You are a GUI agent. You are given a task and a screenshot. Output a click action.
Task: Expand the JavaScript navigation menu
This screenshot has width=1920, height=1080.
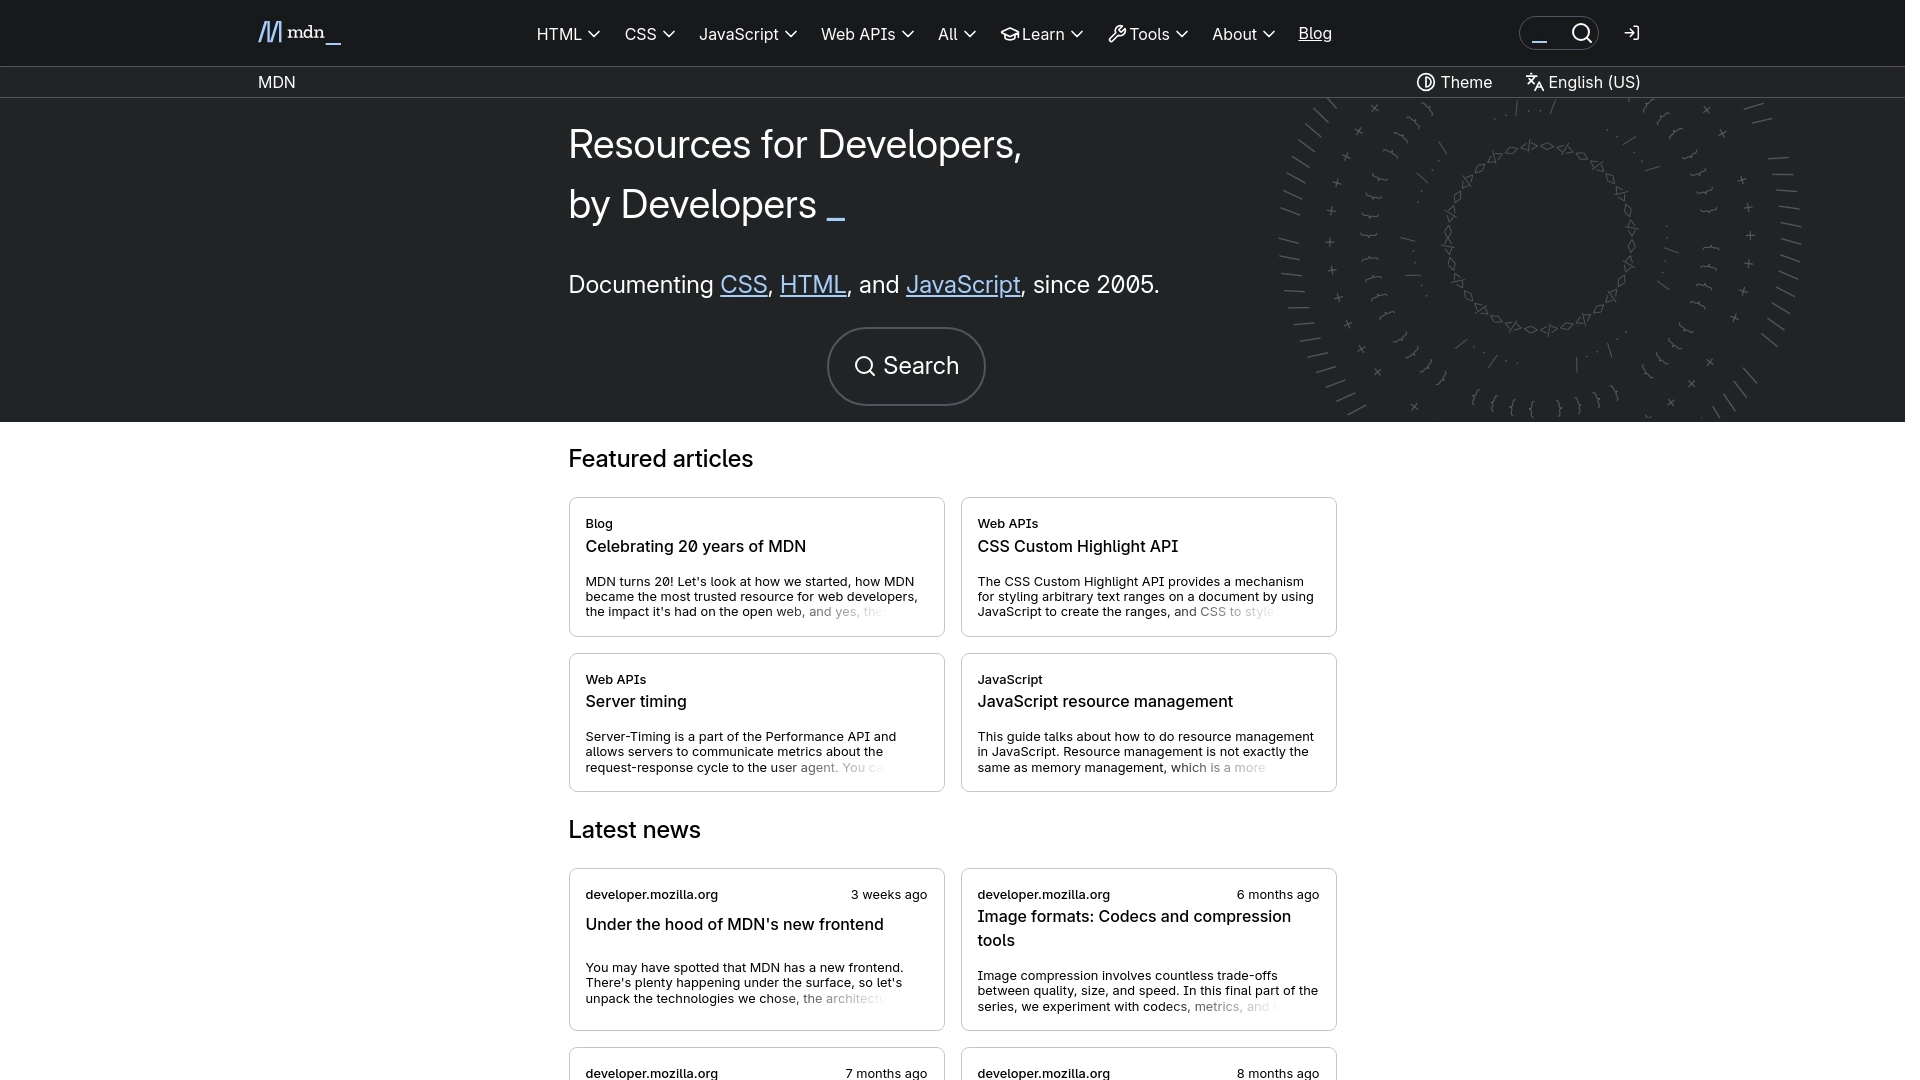pos(747,34)
